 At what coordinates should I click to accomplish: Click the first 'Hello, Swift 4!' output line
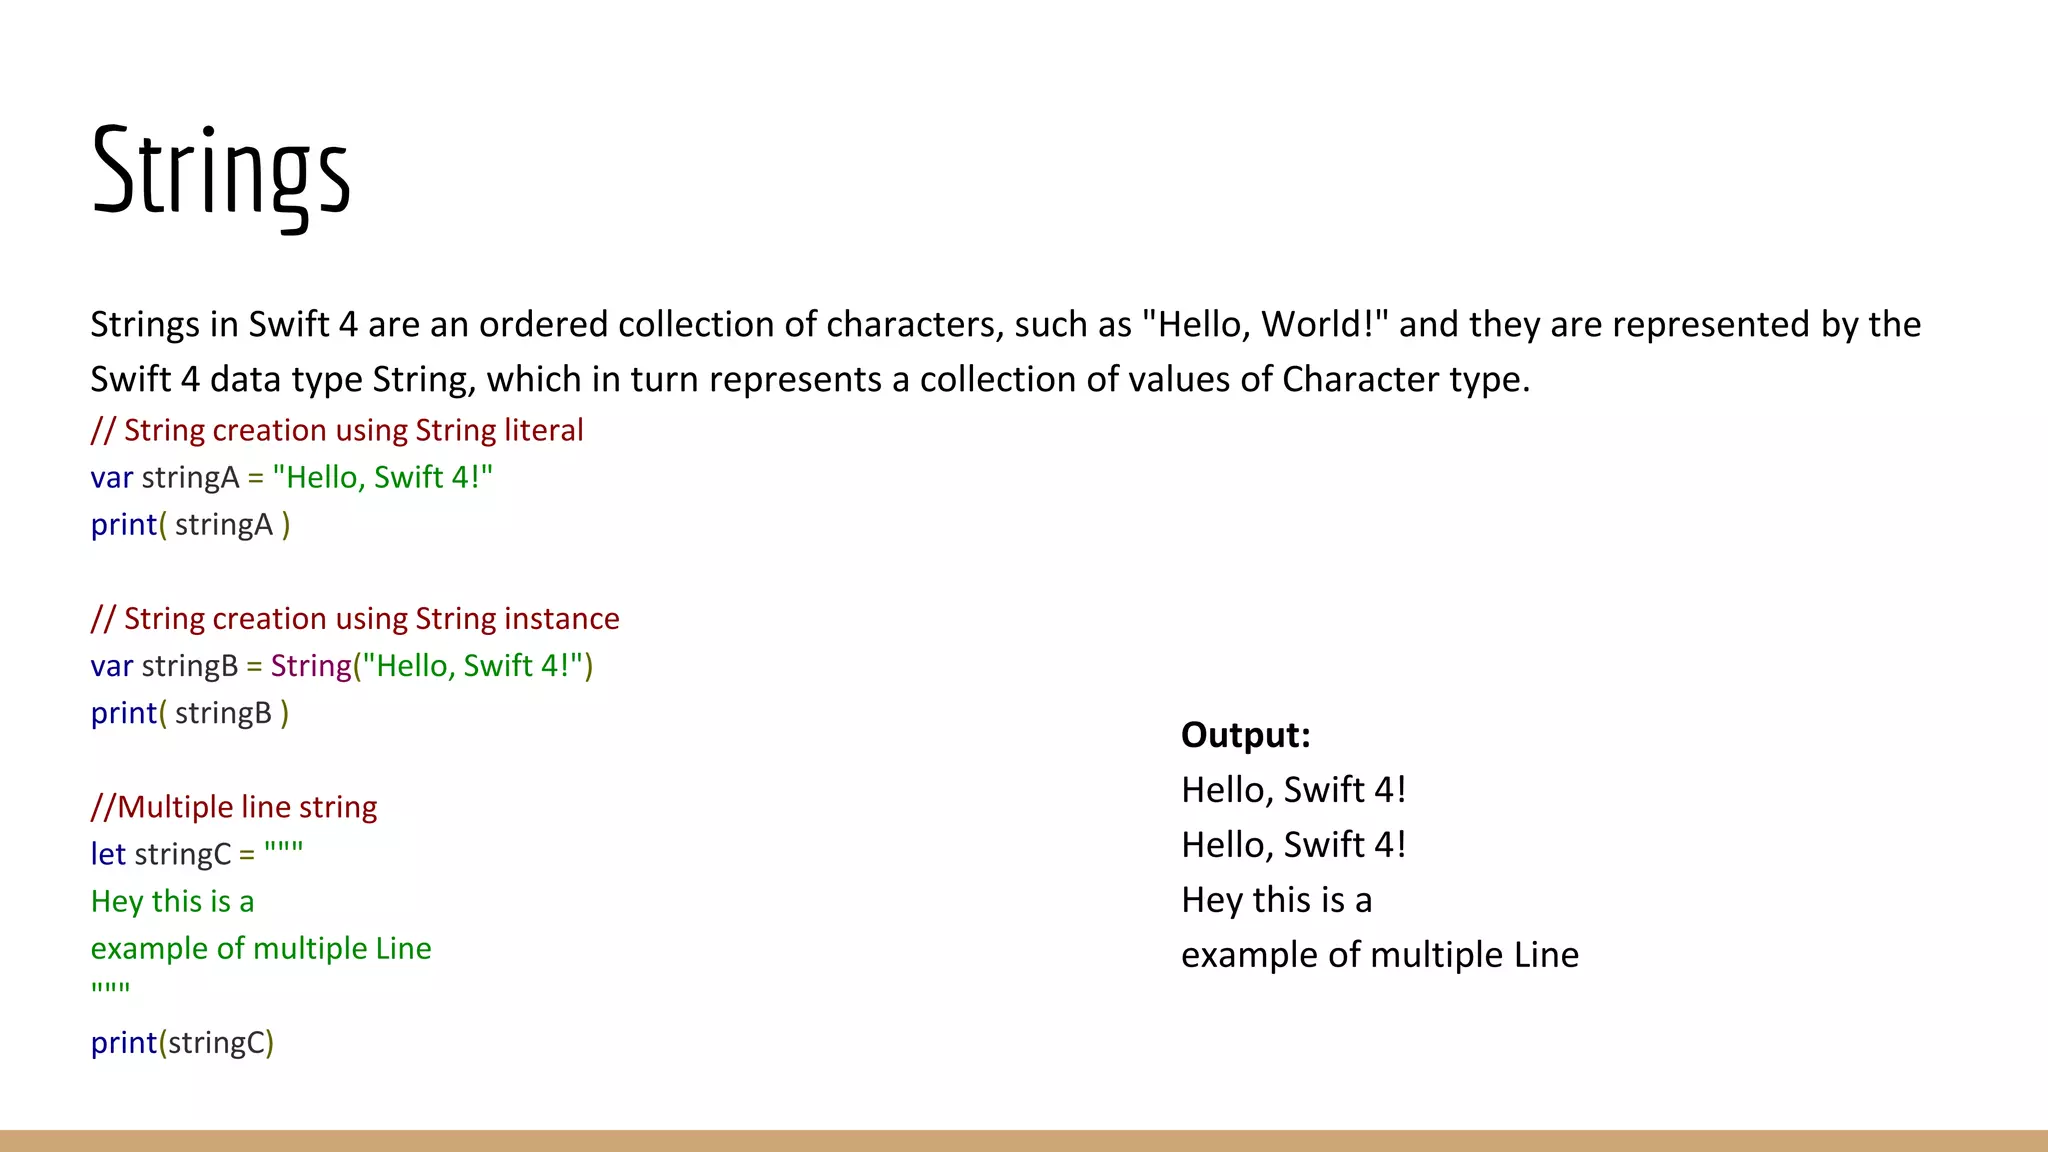tap(1294, 790)
